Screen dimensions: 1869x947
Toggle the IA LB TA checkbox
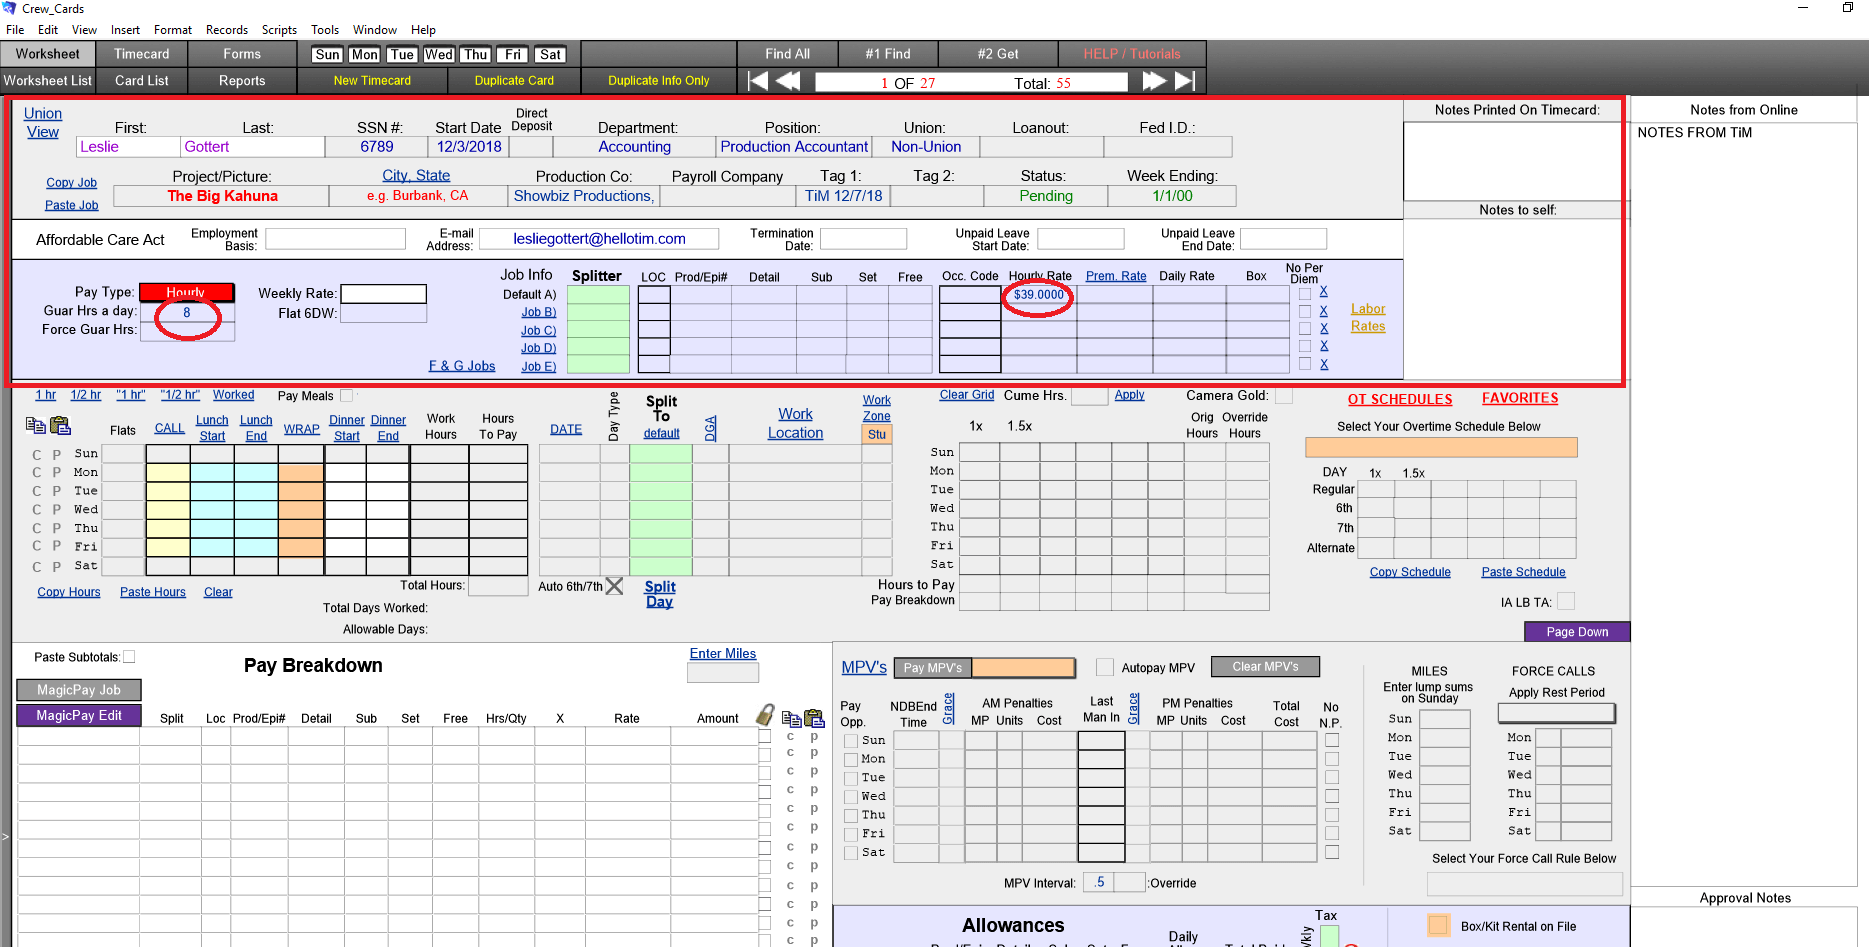(x=1566, y=601)
